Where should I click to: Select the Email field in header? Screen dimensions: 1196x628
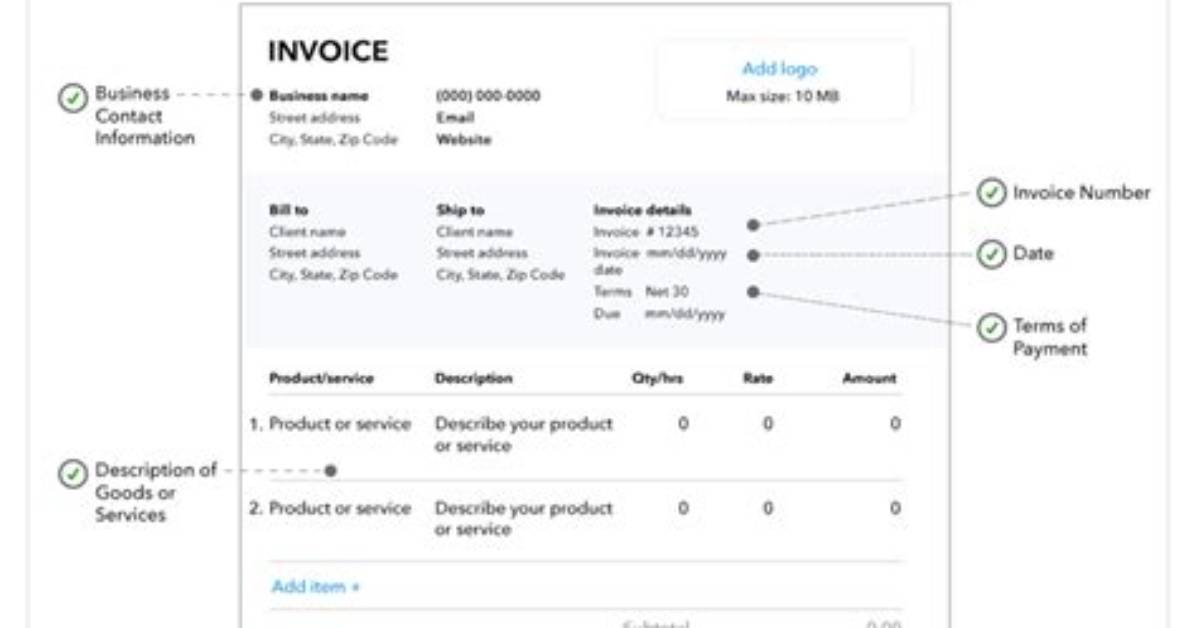455,118
